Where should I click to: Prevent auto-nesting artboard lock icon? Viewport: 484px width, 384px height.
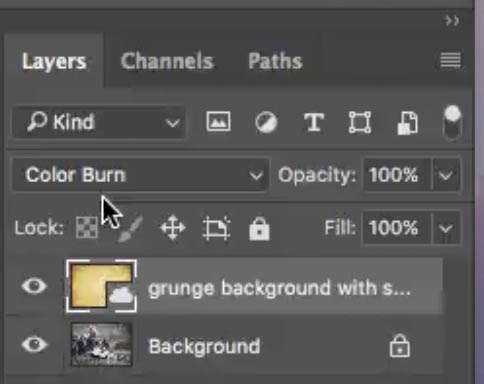[x=216, y=228]
